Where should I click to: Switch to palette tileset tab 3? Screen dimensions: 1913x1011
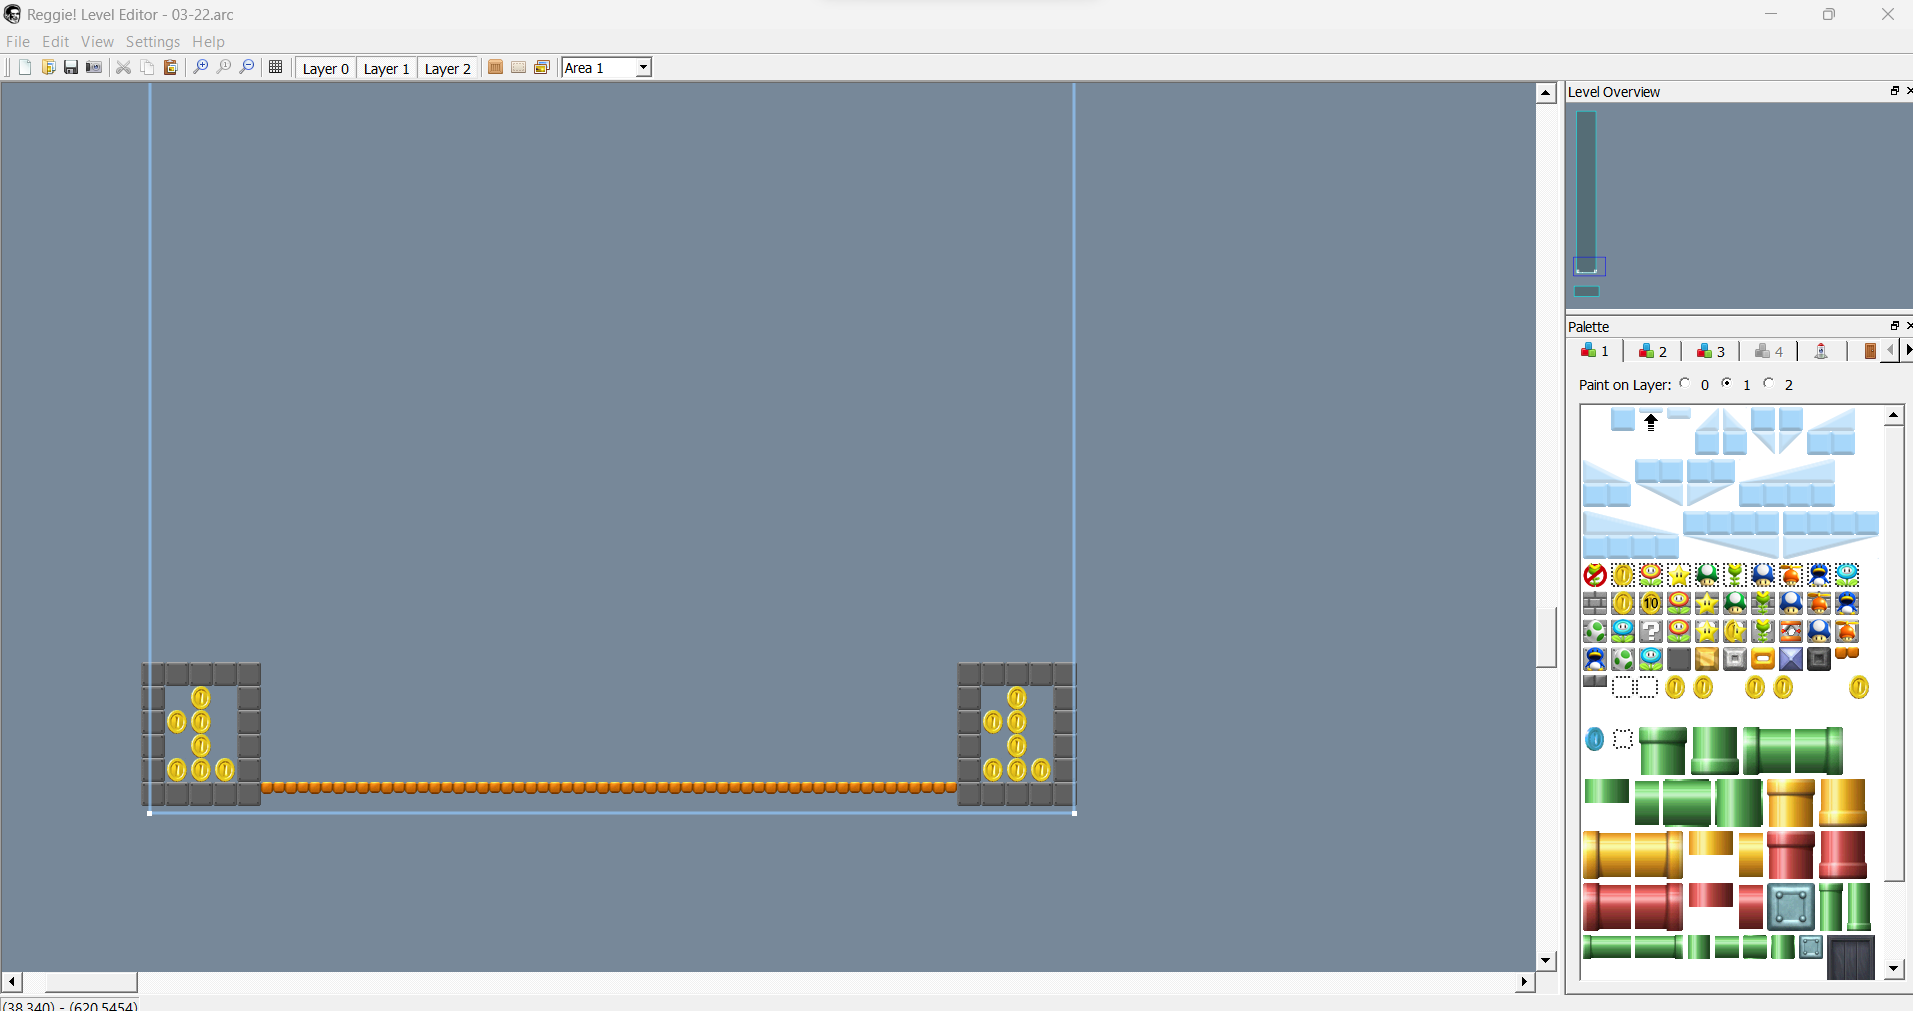click(x=1711, y=351)
